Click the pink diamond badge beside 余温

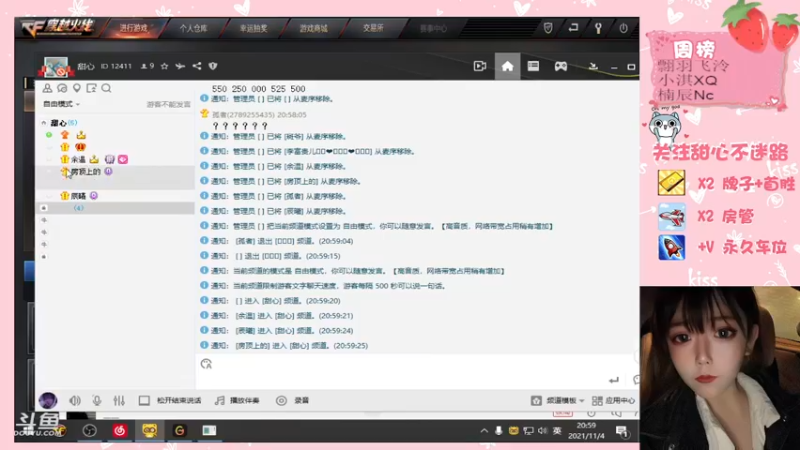click(x=123, y=160)
